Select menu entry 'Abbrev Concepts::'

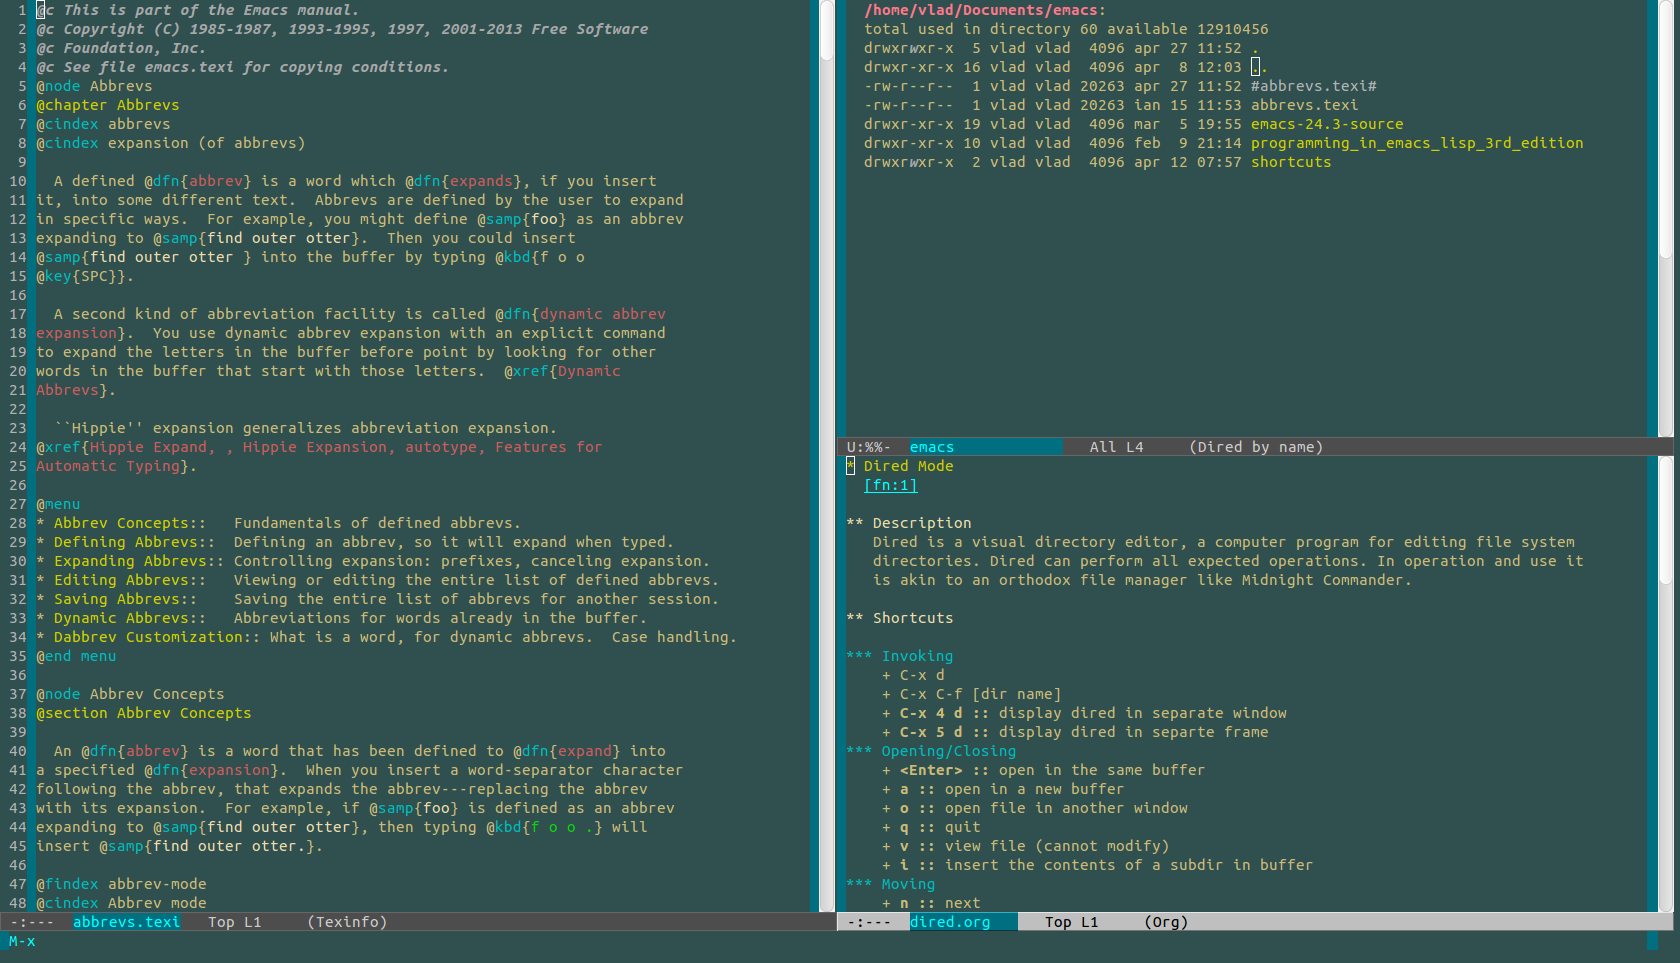click(130, 523)
